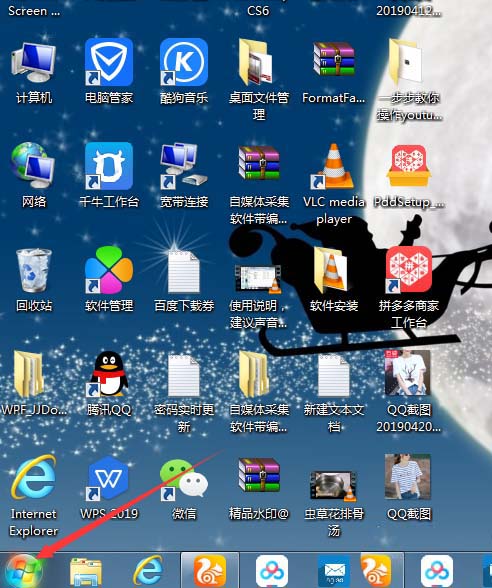Click the 'CS6' desktop label

(258, 10)
